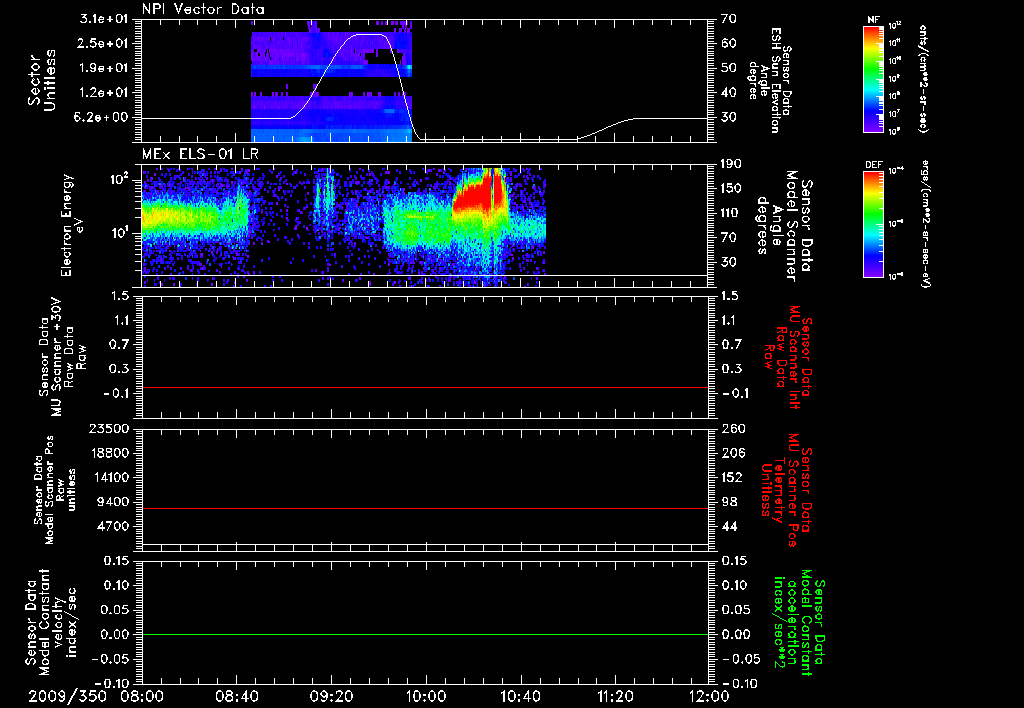The width and height of the screenshot is (1024, 708).
Task: Click the 10:00 time axis label
Action: pyautogui.click(x=426, y=696)
